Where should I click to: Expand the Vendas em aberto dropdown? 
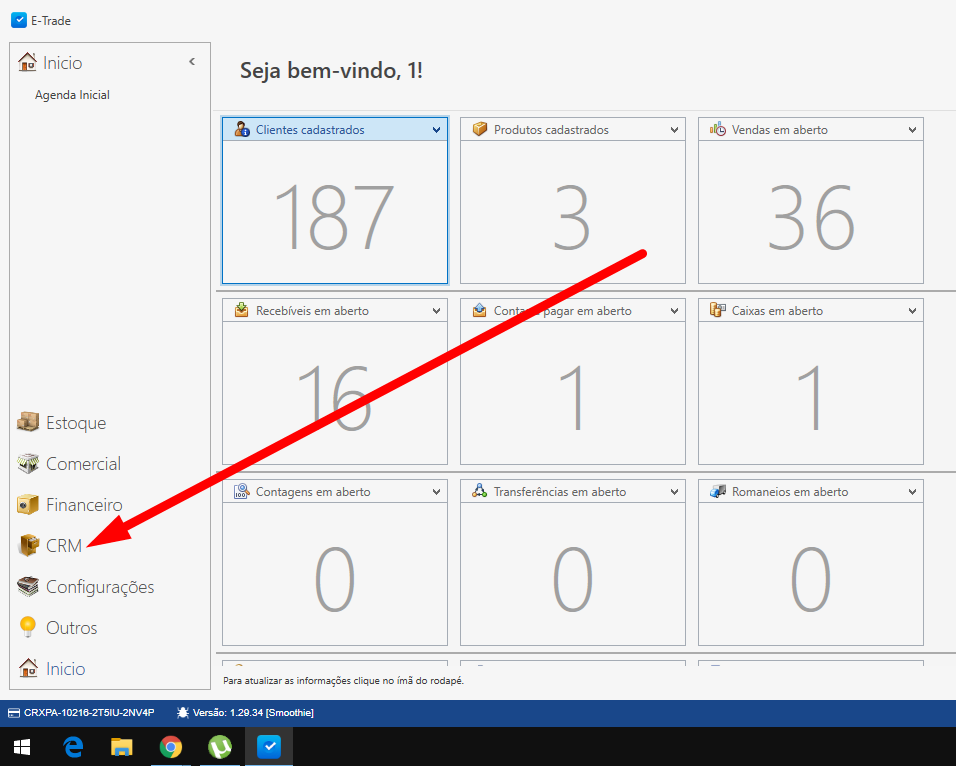pyautogui.click(x=912, y=130)
